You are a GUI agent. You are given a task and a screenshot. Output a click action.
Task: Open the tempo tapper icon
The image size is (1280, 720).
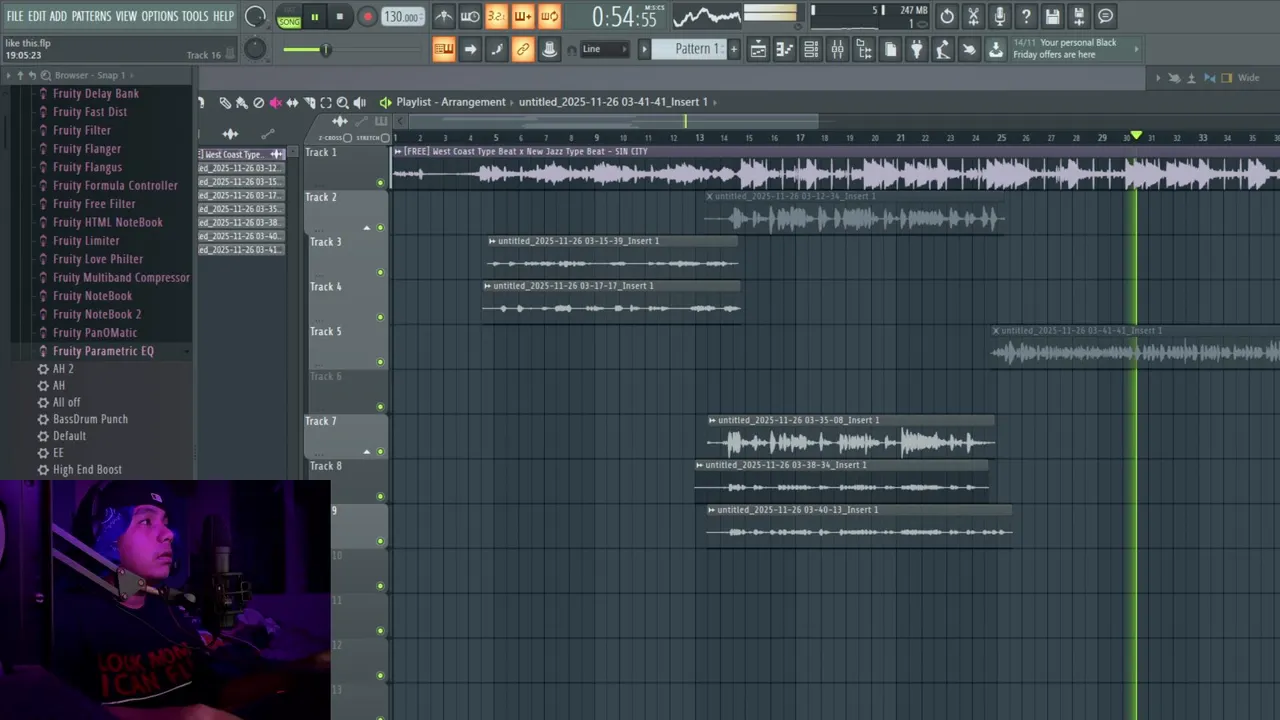tap(942, 49)
